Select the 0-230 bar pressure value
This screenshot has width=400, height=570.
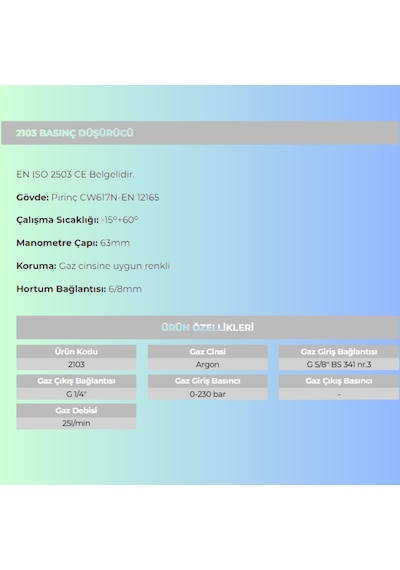[208, 394]
